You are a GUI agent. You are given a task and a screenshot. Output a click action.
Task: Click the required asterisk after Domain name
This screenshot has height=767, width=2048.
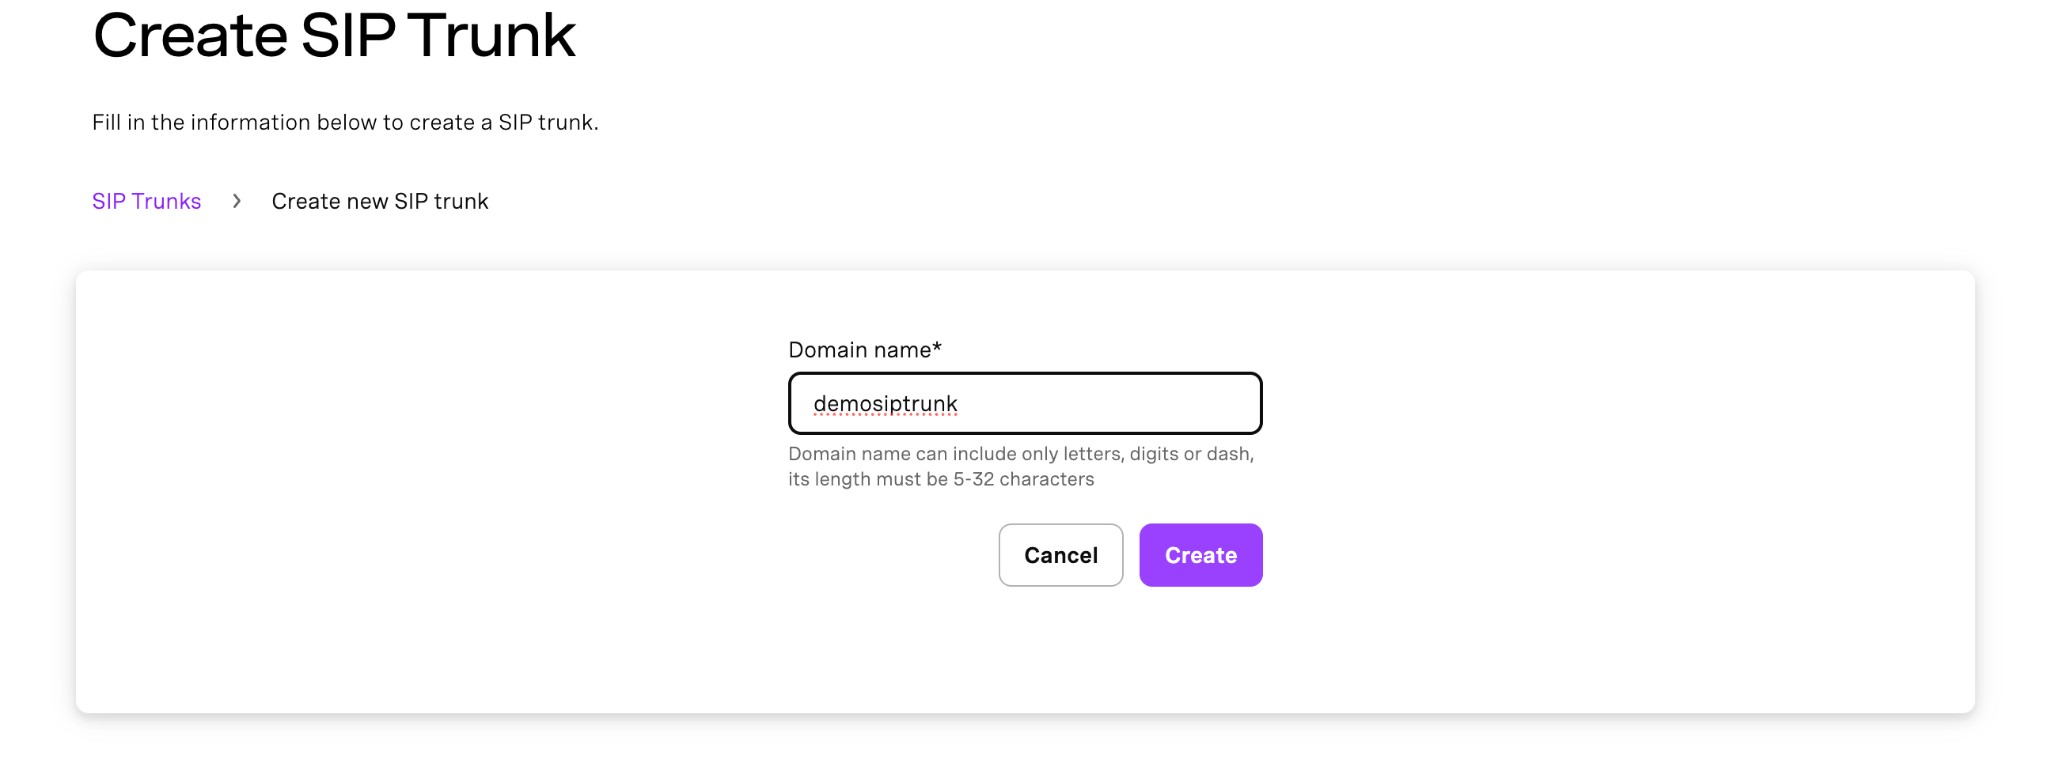click(937, 348)
